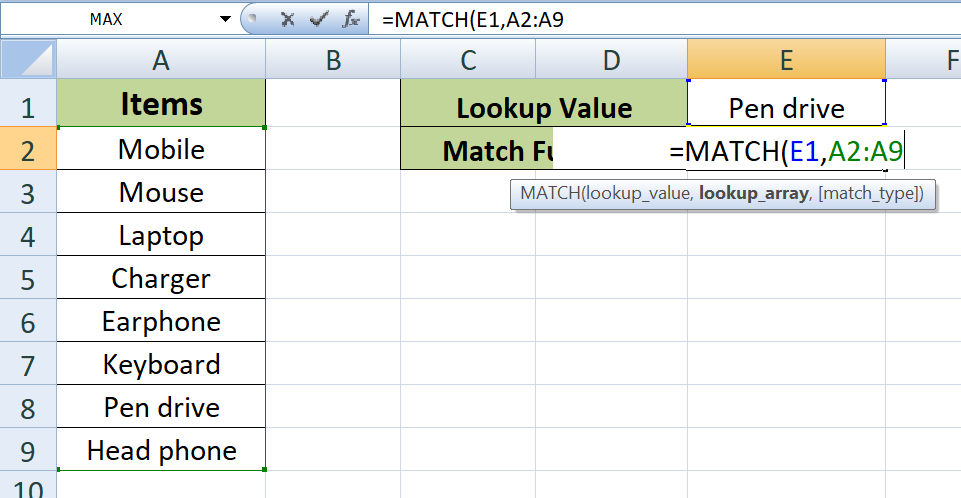The height and width of the screenshot is (498, 961).
Task: Select the Lookup Value header cell
Action: [544, 107]
